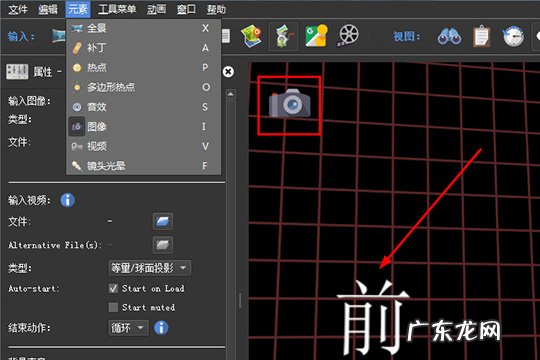Image resolution: width=540 pixels, height=360 pixels.
Task: Click the panel splitter handle dots
Action: [240, 301]
